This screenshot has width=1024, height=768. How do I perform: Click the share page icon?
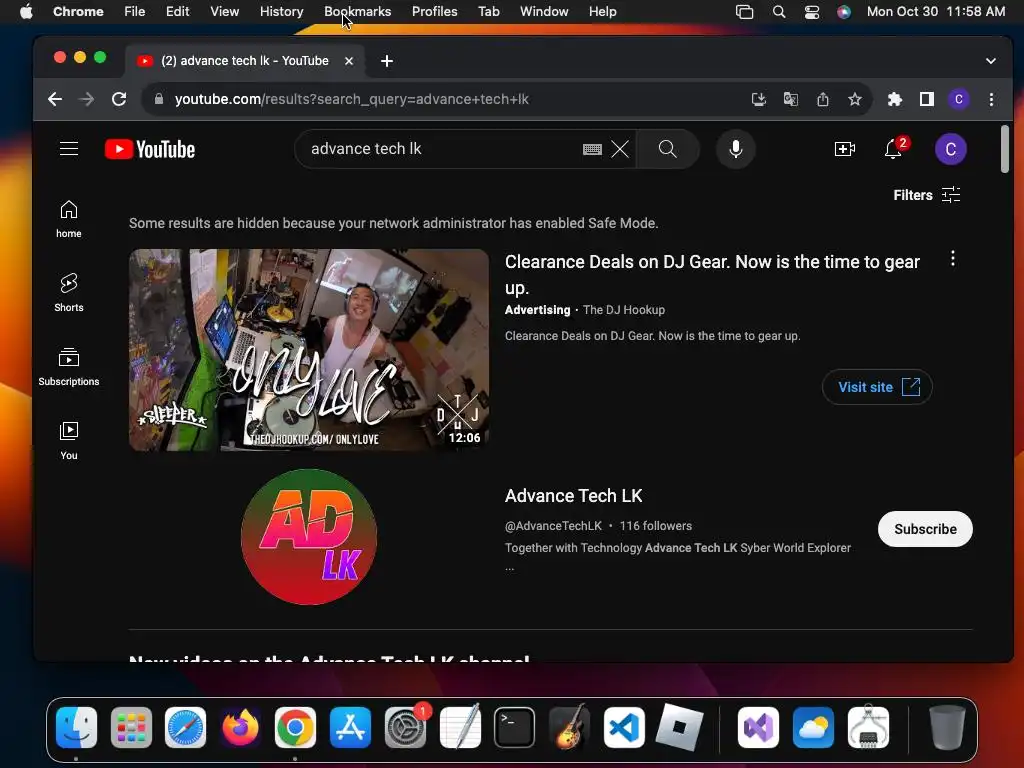coord(823,99)
